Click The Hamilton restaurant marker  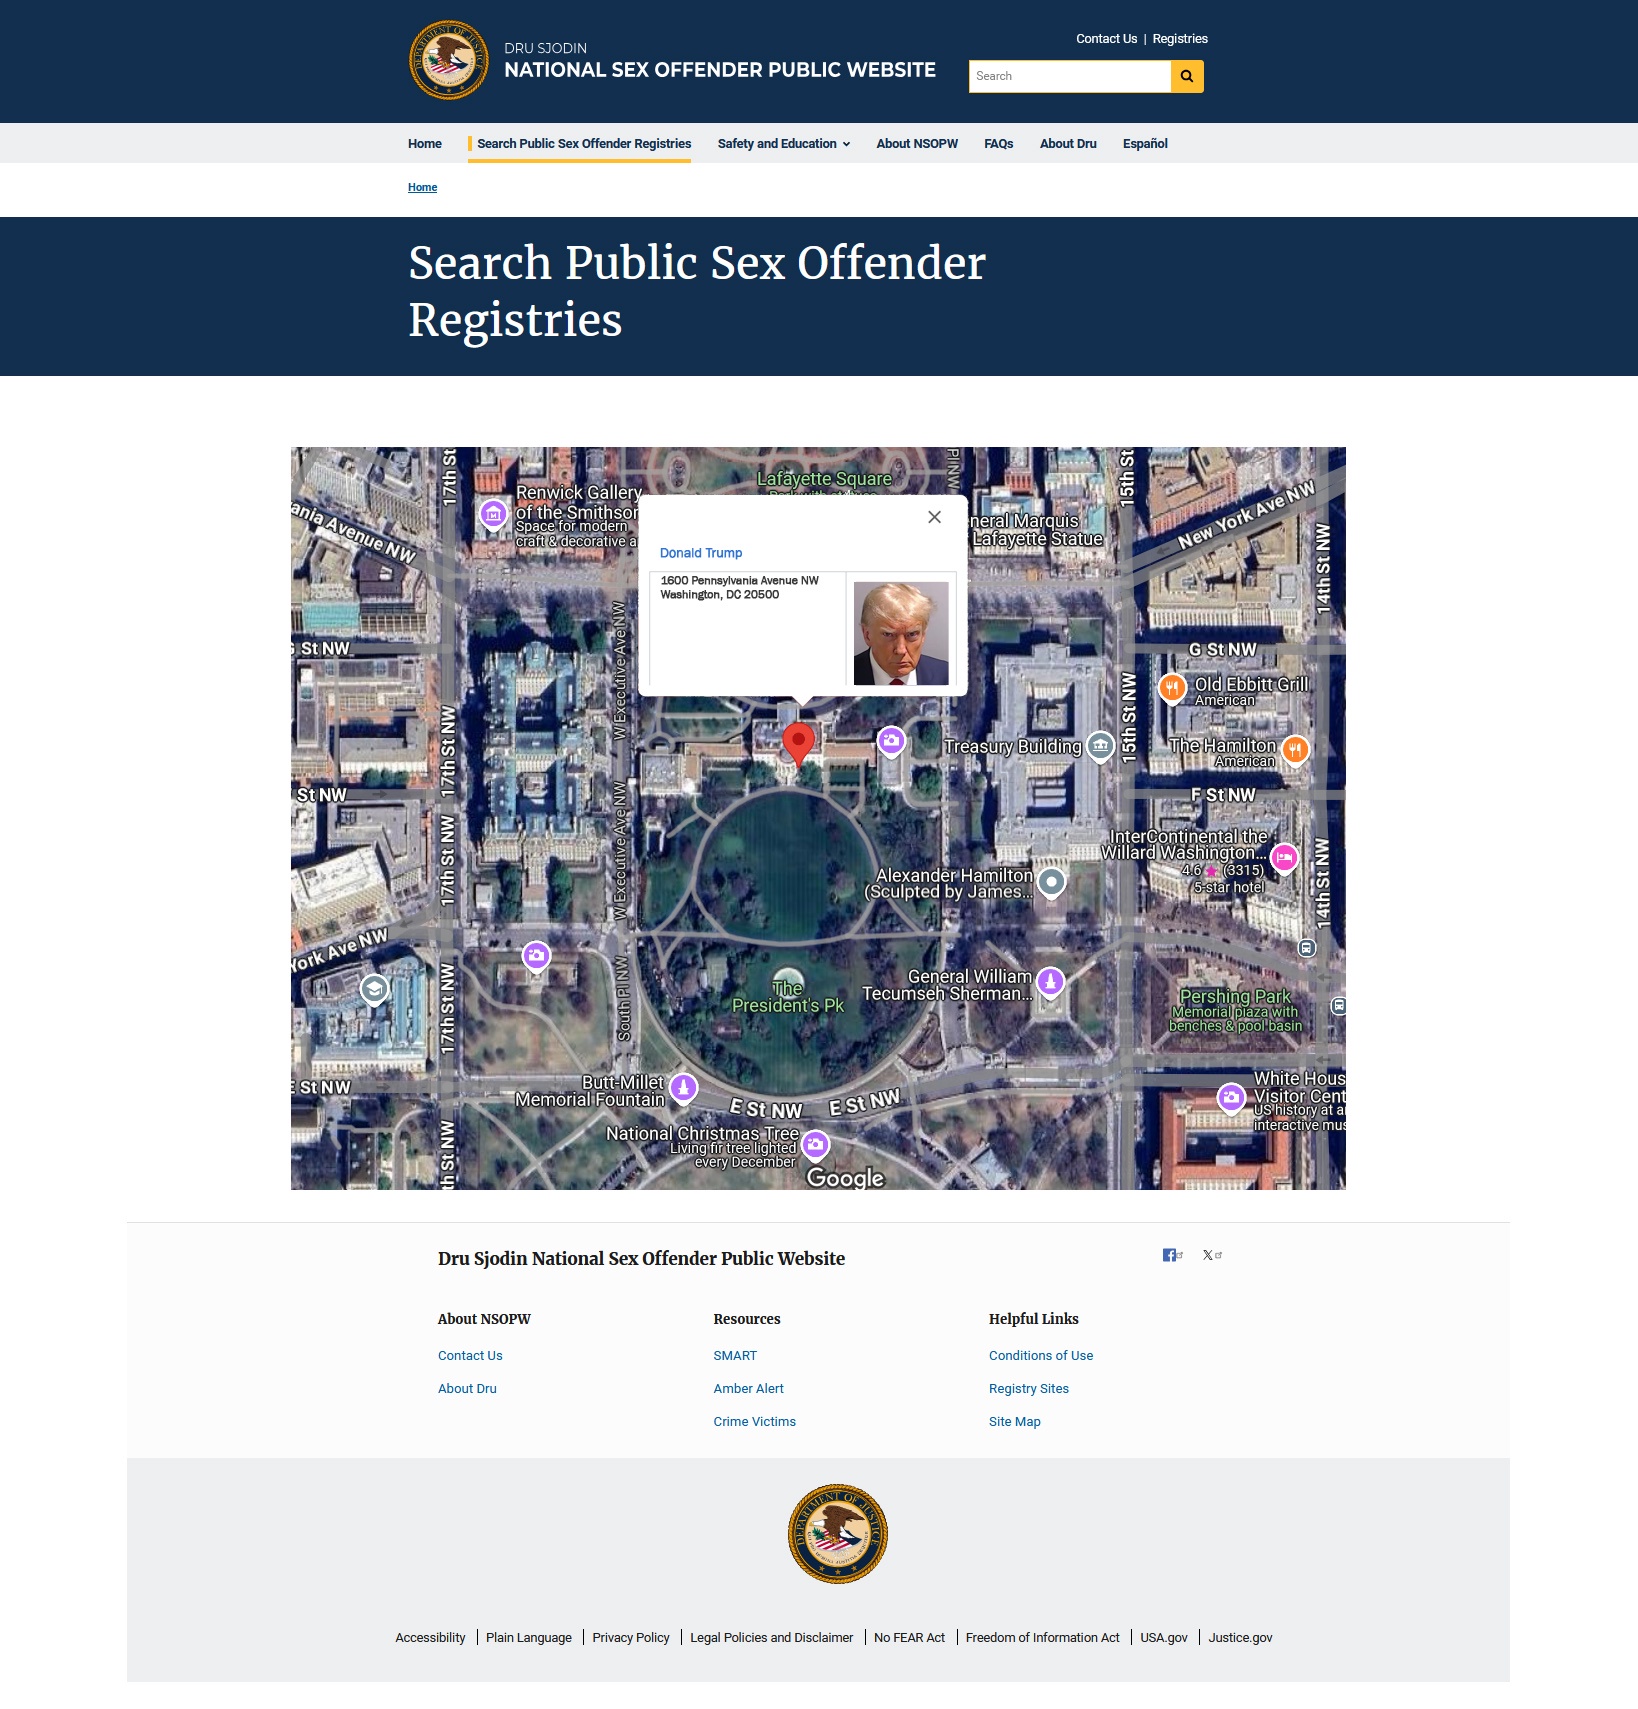[1295, 749]
